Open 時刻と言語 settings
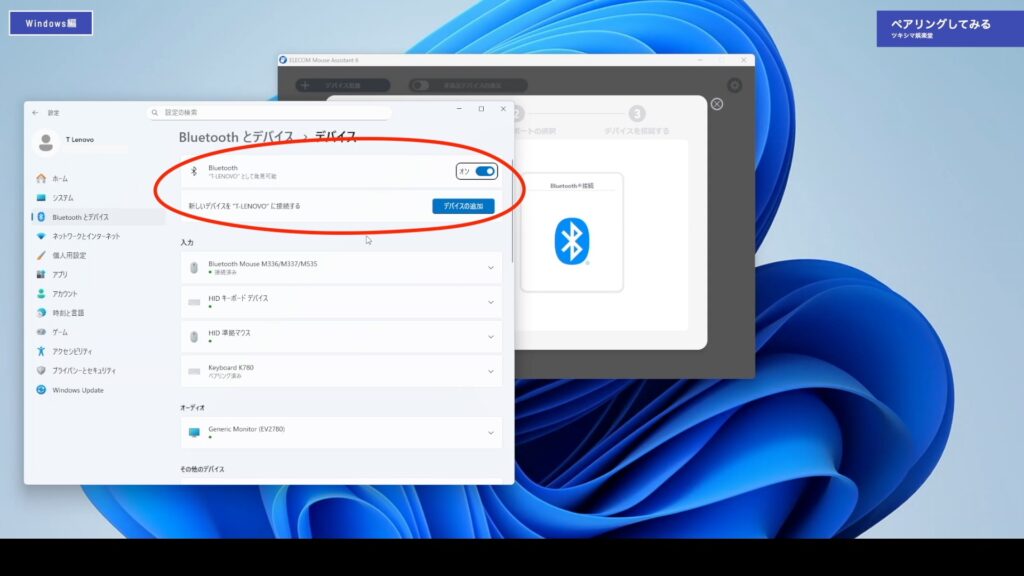Screen dimensions: 1024x576 point(68,313)
